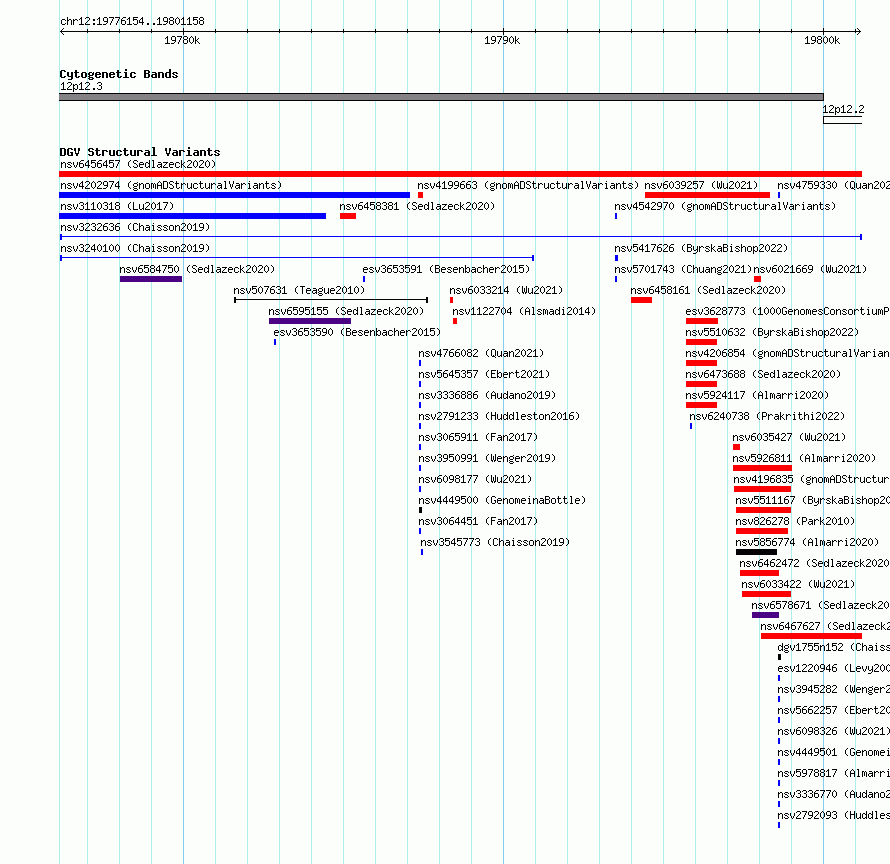Open the nsv4202974 (gnomADStructuralVariants) label

coord(171,185)
